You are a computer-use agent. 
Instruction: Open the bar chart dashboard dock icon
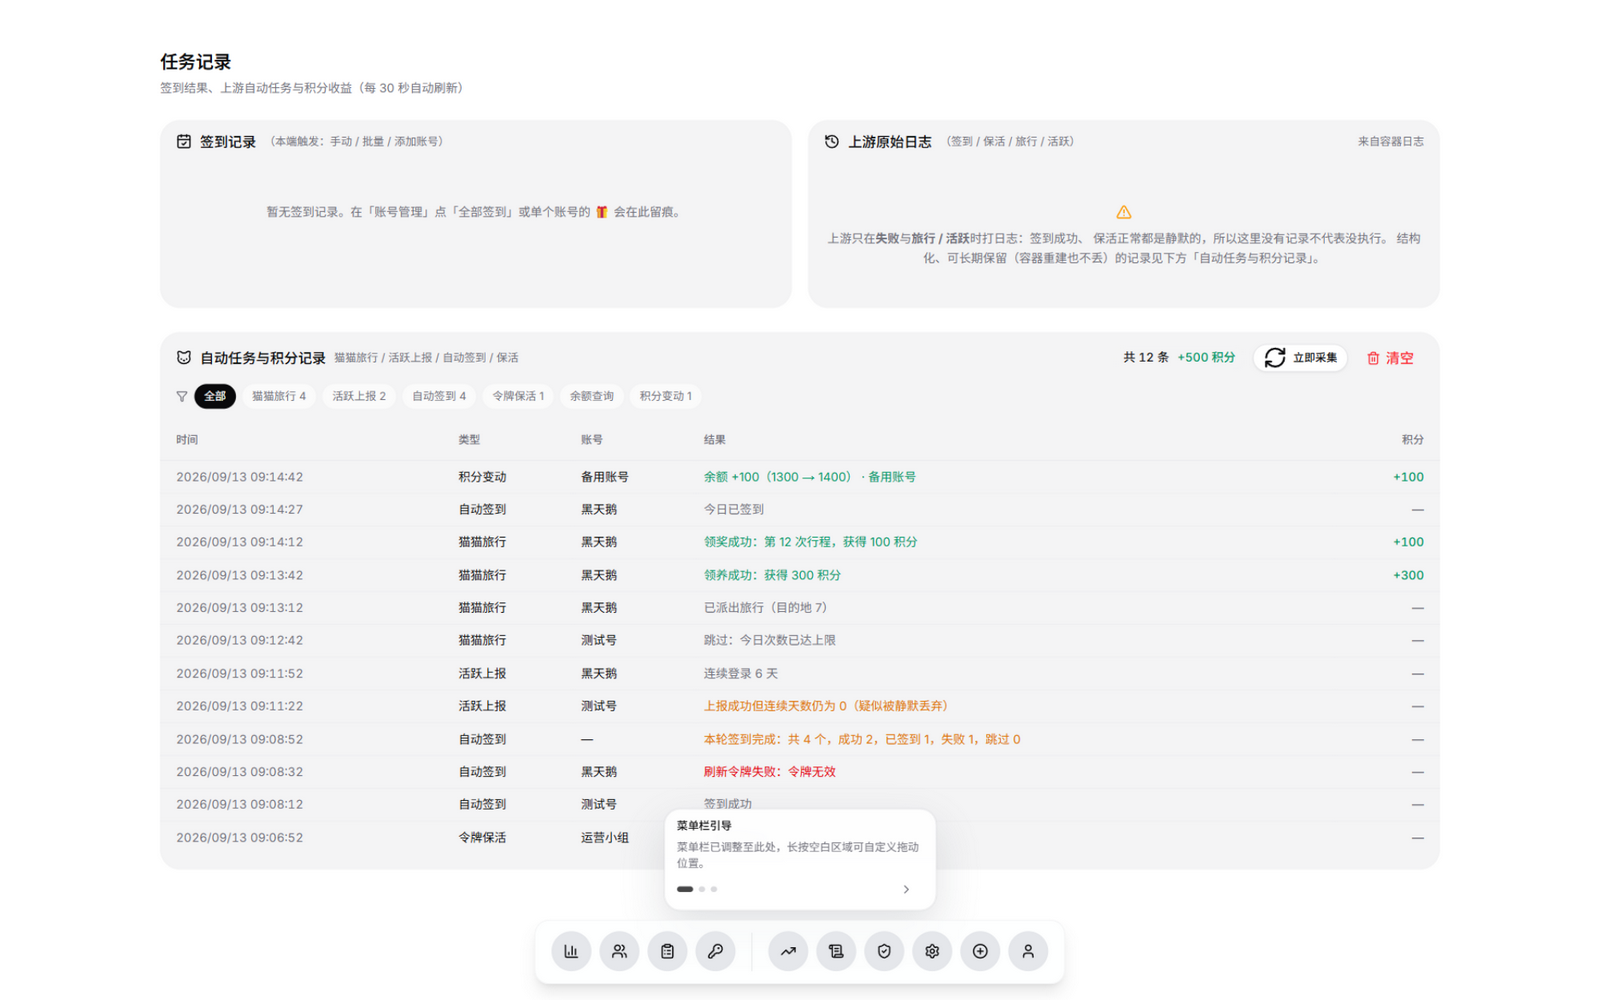(x=571, y=951)
